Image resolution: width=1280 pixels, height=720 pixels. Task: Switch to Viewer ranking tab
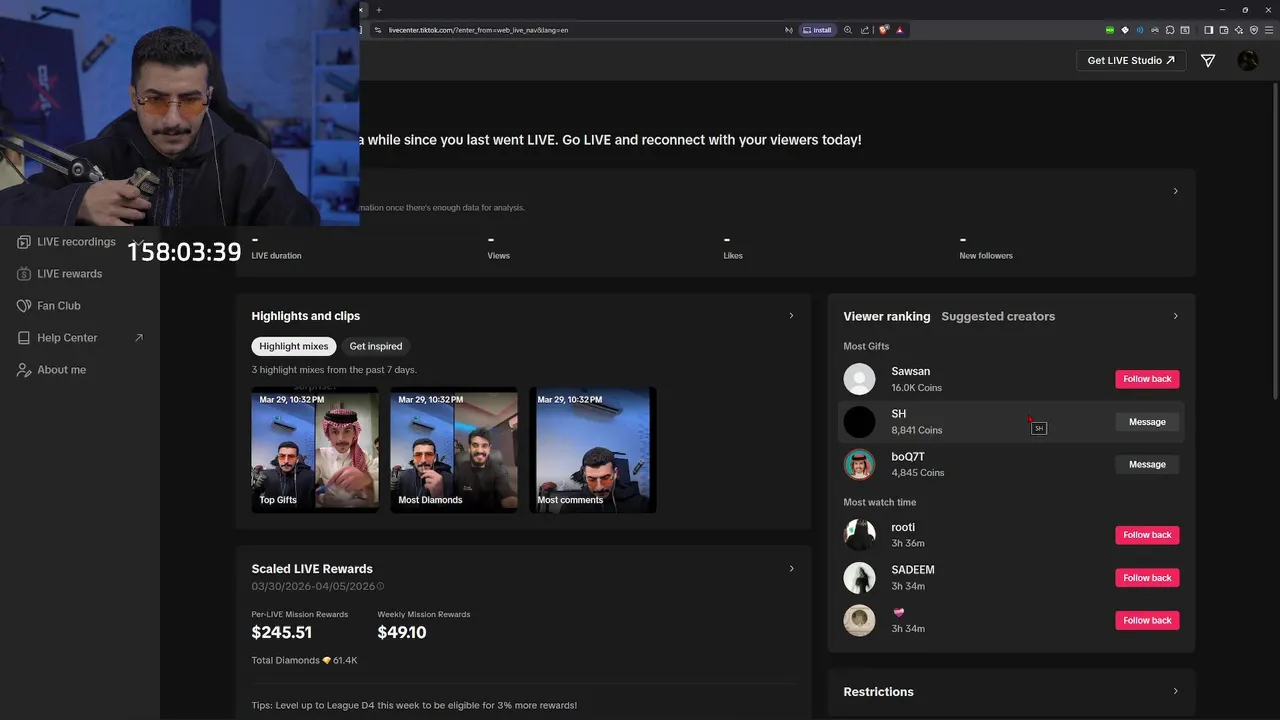point(887,316)
